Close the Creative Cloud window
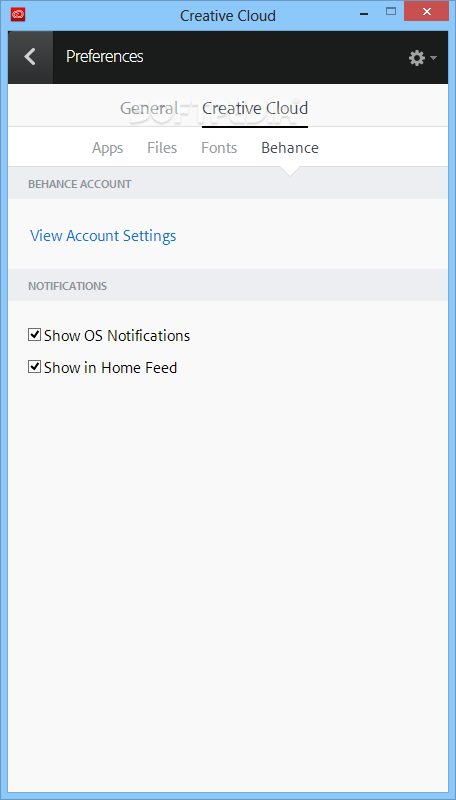The image size is (456, 800). (426, 11)
